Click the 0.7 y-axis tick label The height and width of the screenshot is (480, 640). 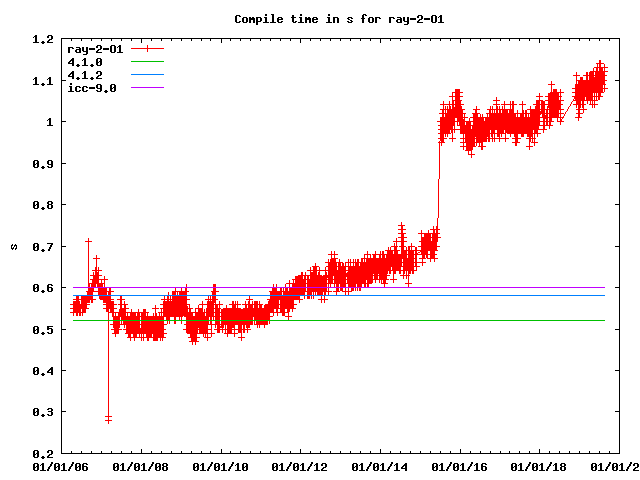41,246
